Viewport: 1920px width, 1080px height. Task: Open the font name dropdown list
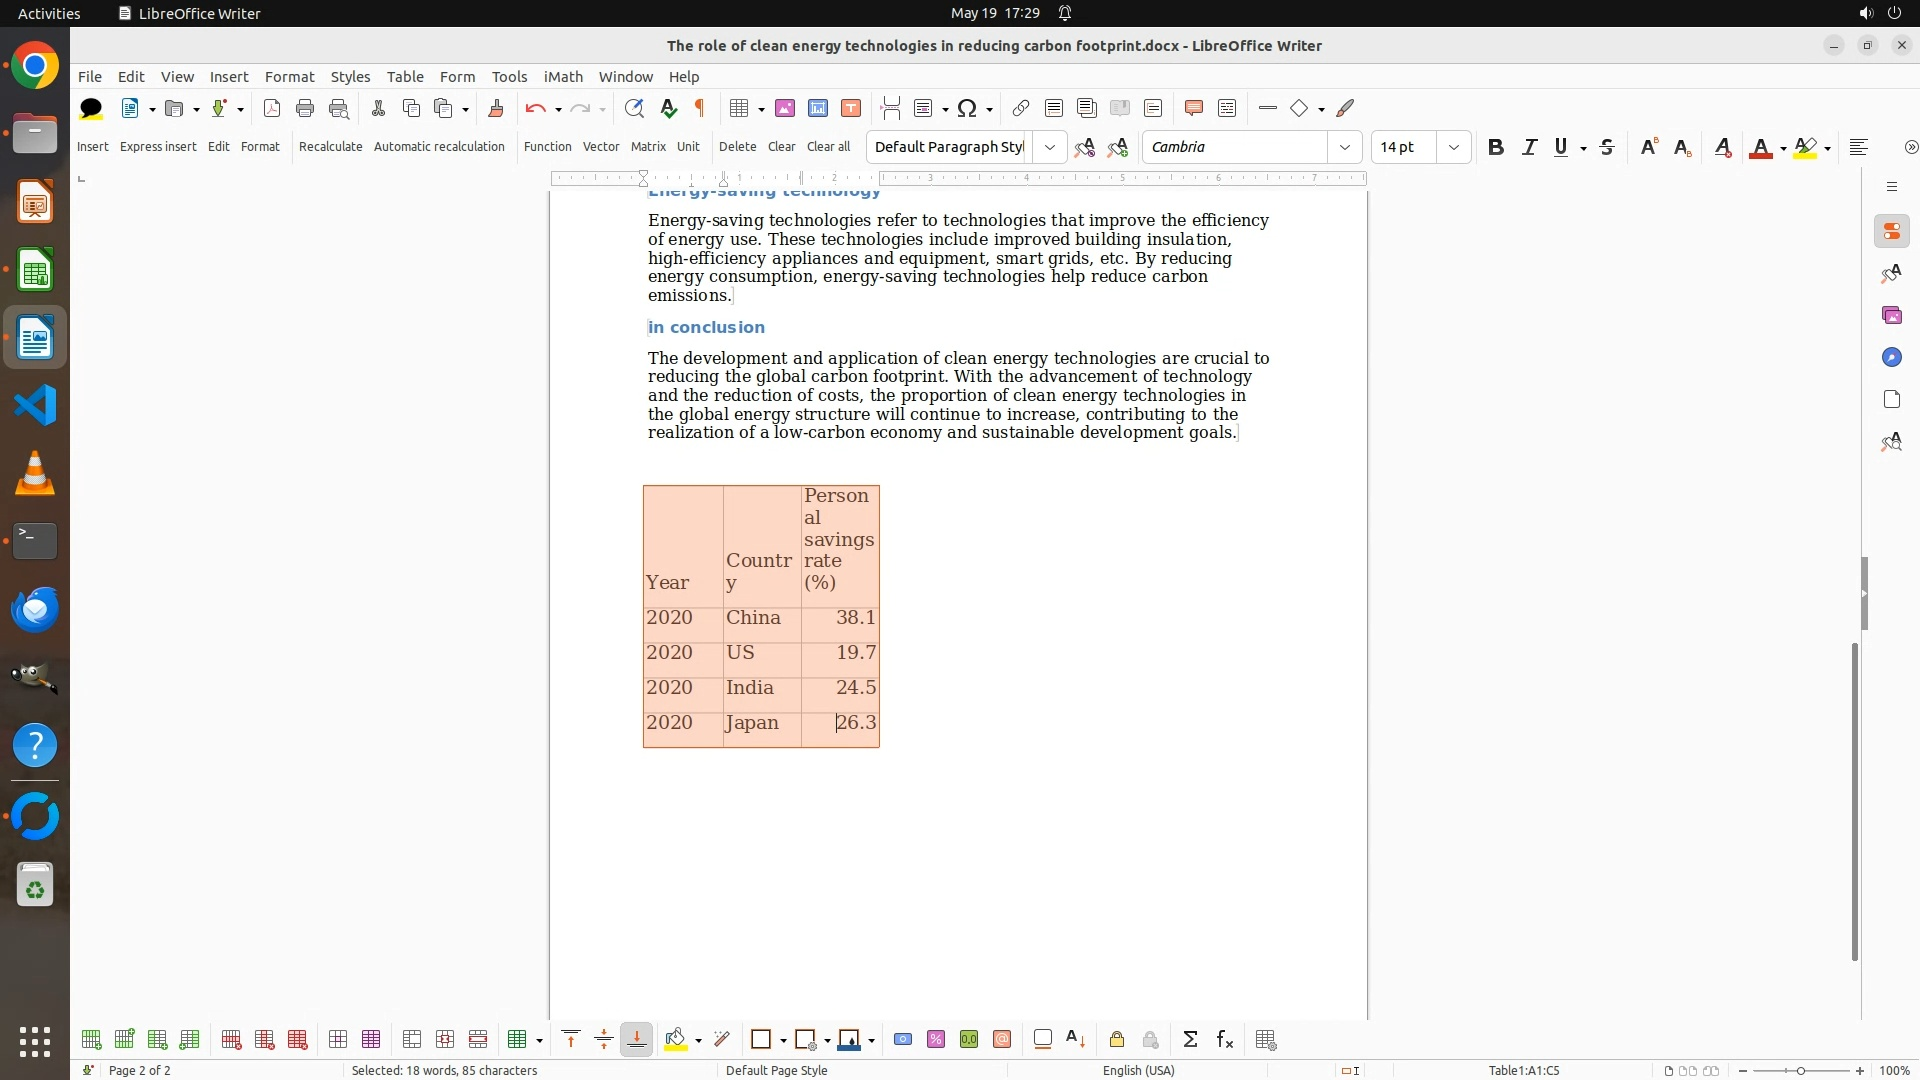[x=1345, y=147]
